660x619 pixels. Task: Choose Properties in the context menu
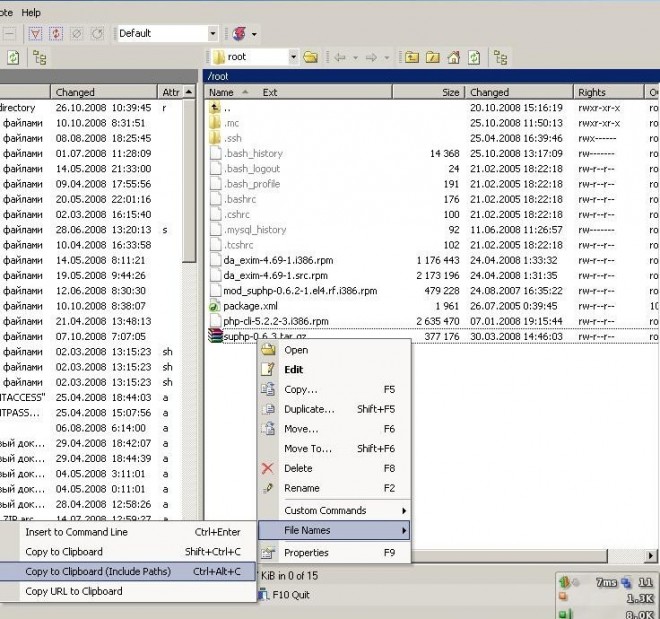[x=306, y=552]
